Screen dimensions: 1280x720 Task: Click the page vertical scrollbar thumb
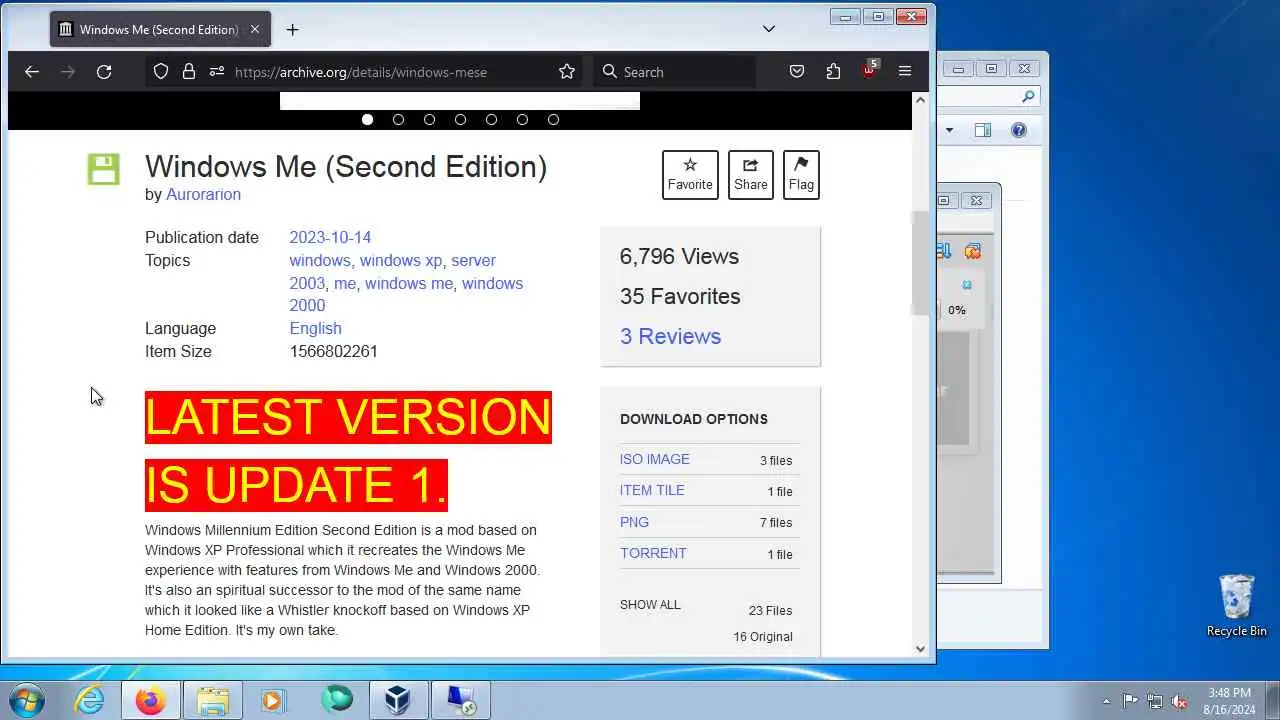tap(921, 263)
